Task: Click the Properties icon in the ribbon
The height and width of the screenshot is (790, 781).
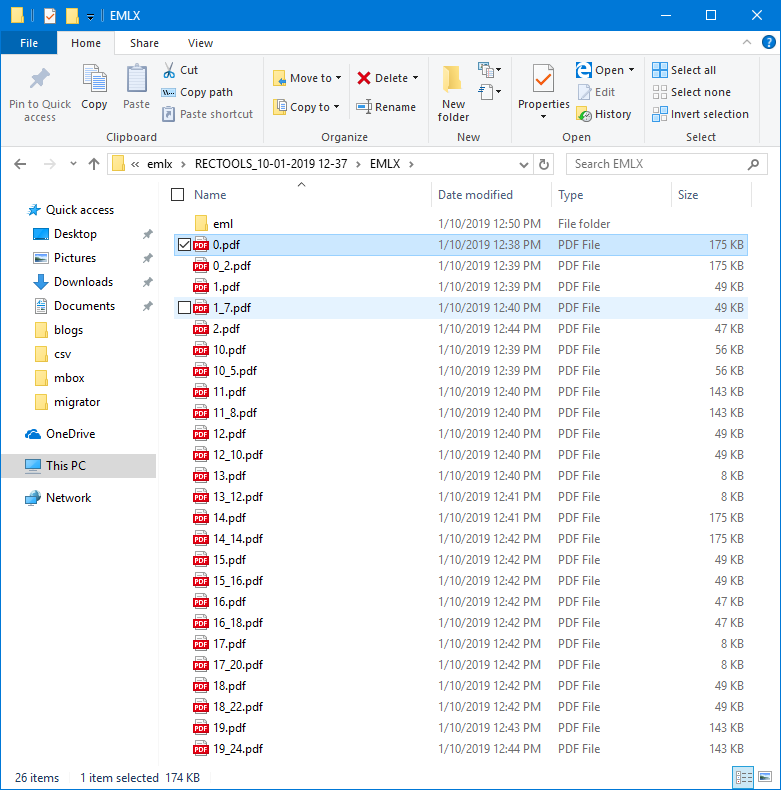Action: 543,79
